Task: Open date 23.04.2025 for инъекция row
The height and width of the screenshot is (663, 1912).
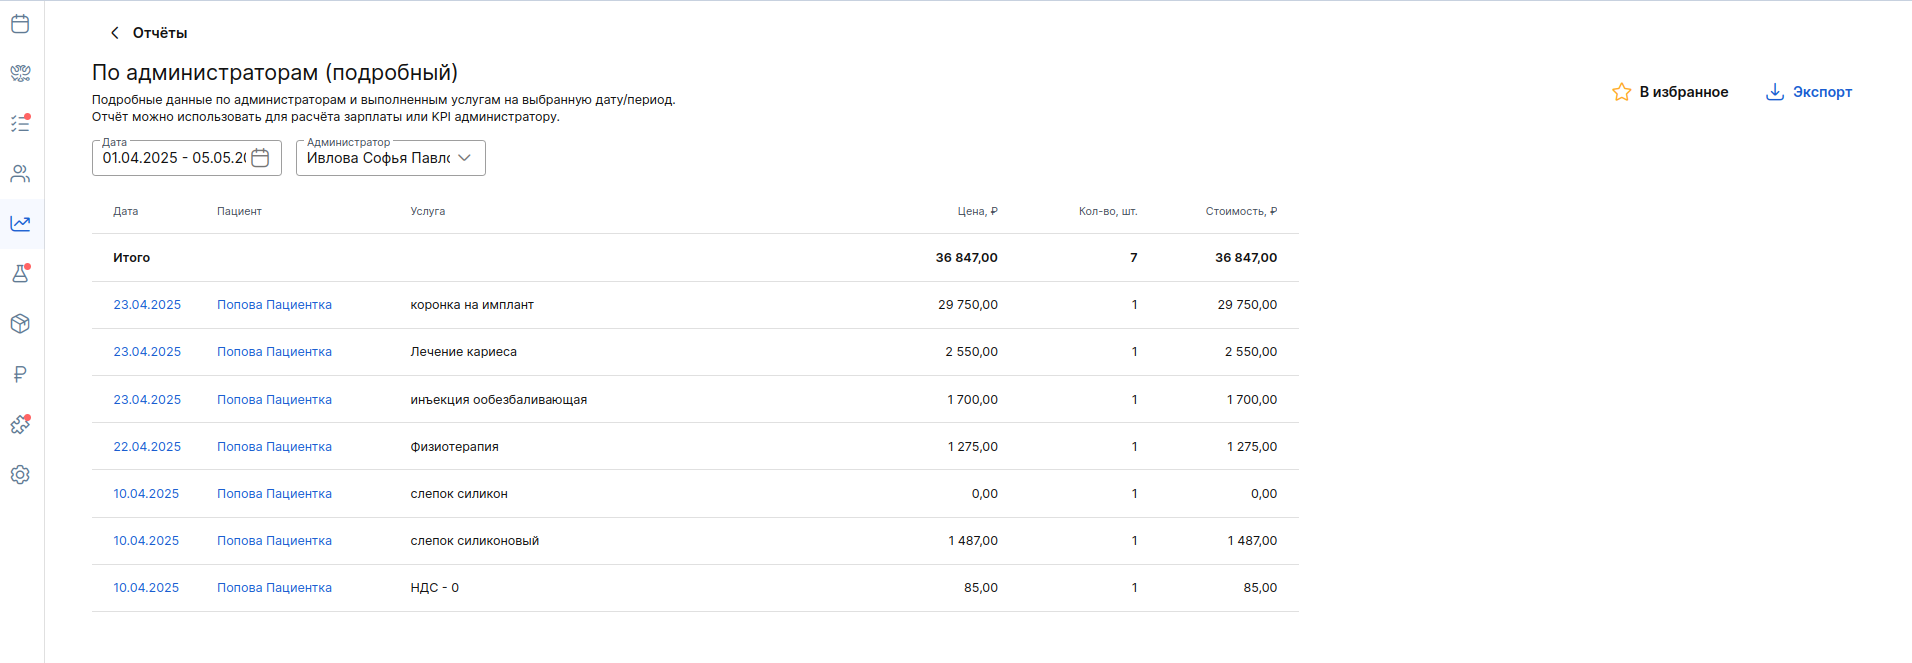Action: point(147,400)
